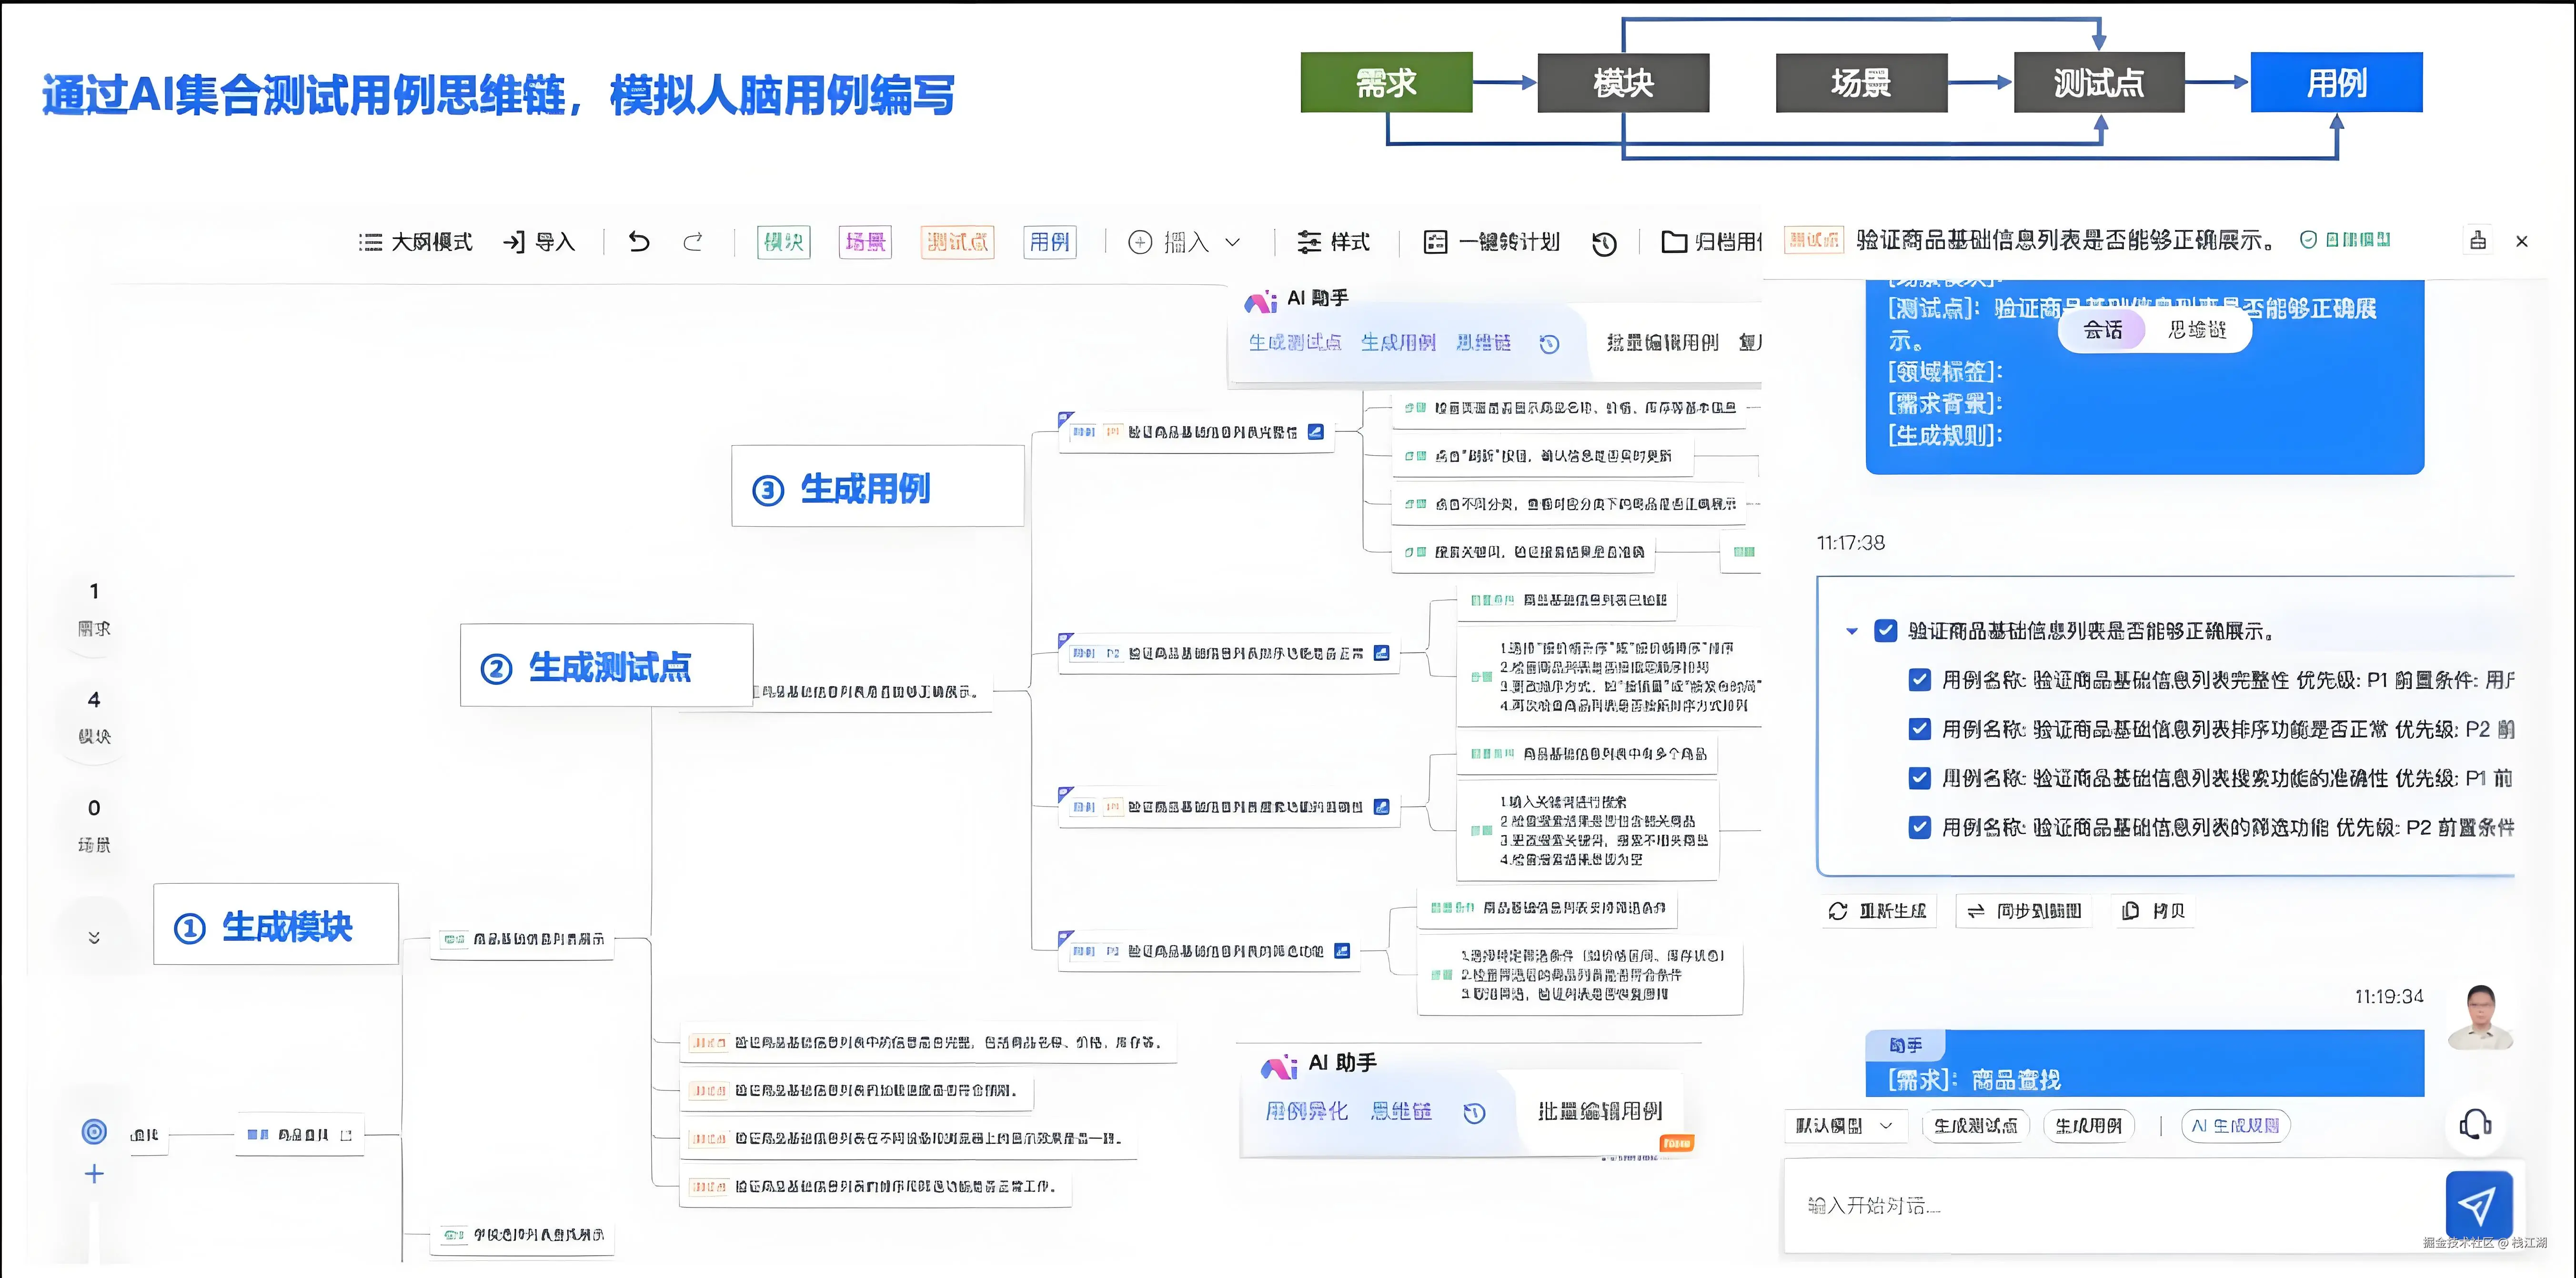The height and width of the screenshot is (1278, 2576).
Task: Click the redo arrow icon
Action: pos(693,241)
